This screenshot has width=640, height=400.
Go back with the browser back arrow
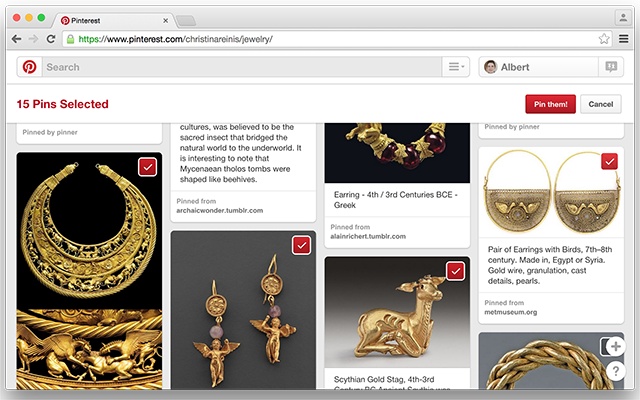[x=16, y=39]
